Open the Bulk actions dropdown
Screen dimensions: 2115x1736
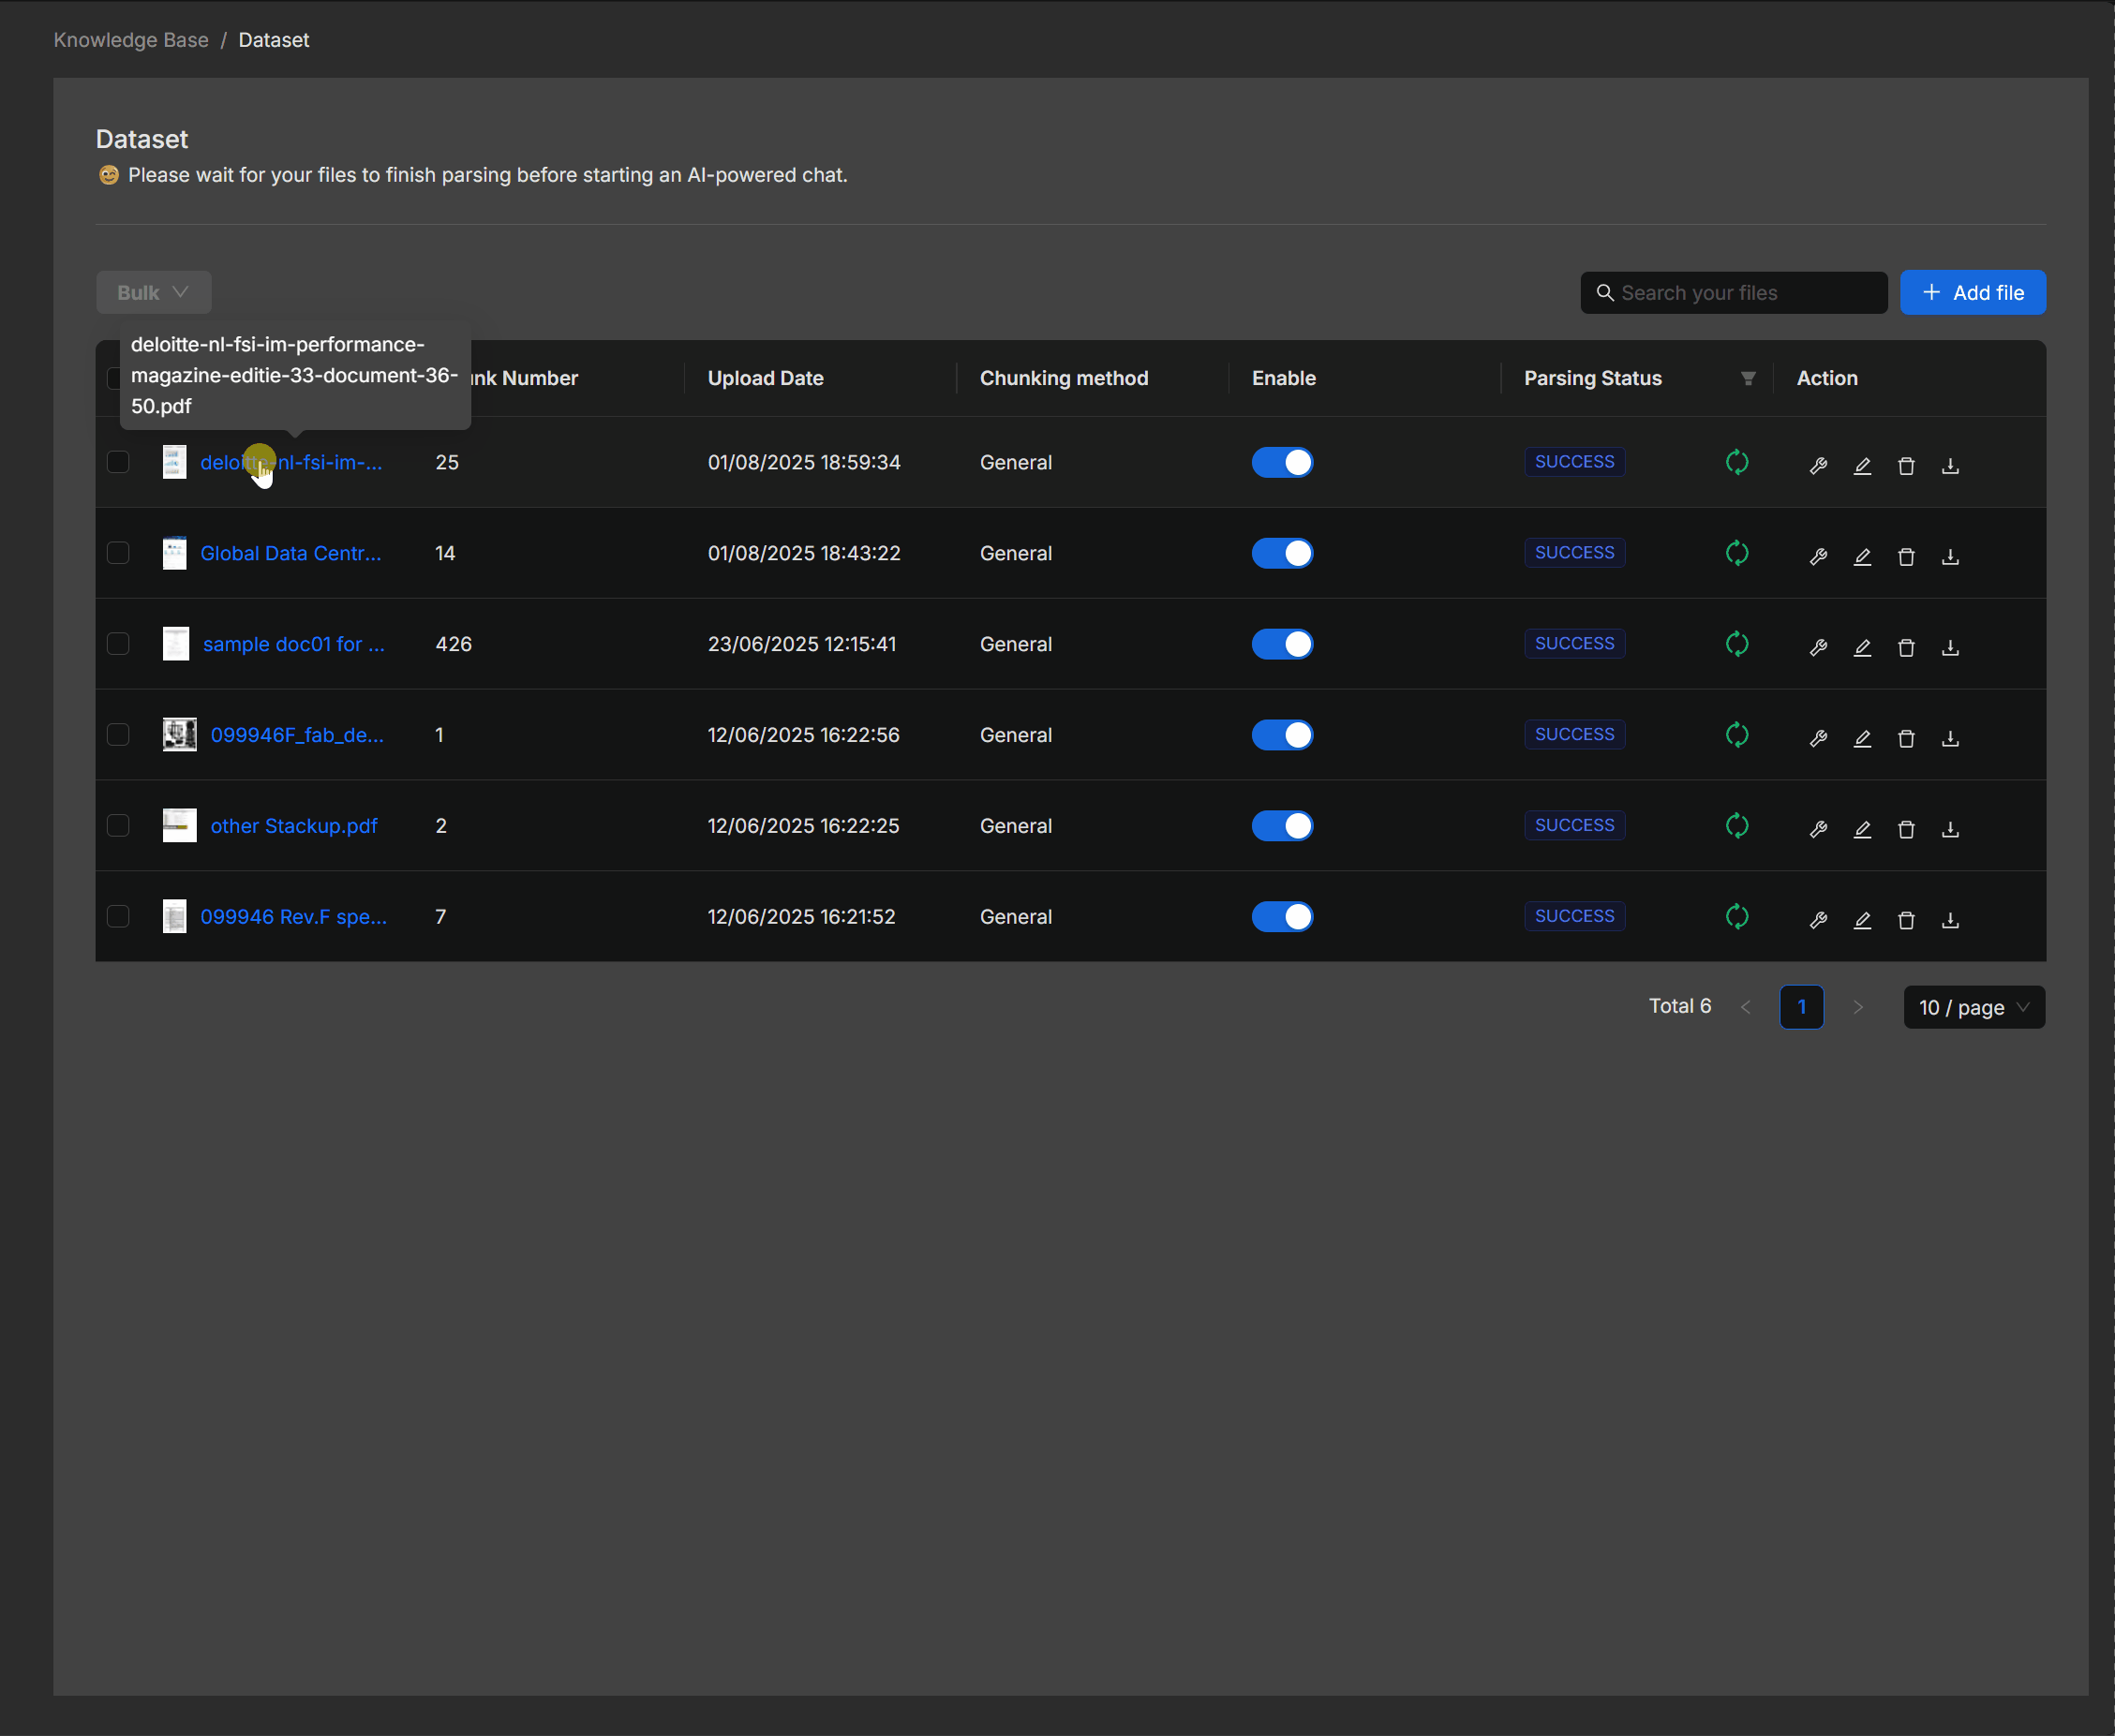152,292
